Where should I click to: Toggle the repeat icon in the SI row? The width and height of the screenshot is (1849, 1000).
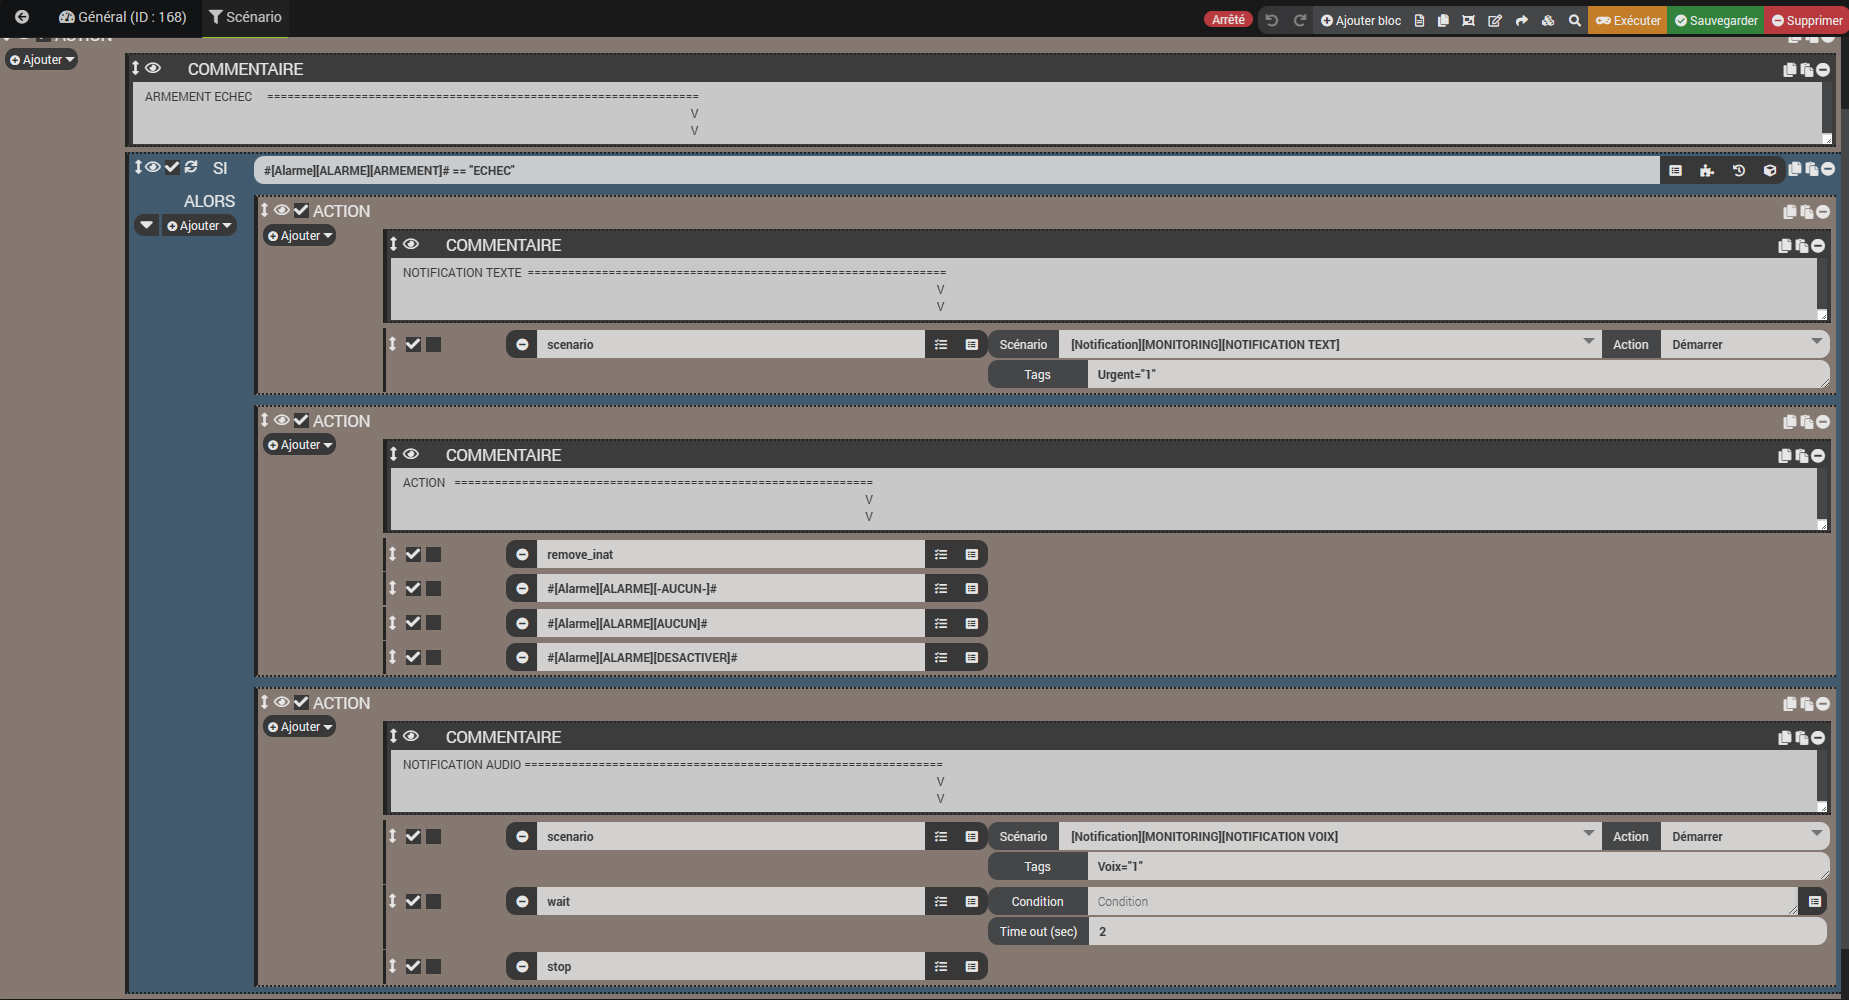tap(191, 167)
